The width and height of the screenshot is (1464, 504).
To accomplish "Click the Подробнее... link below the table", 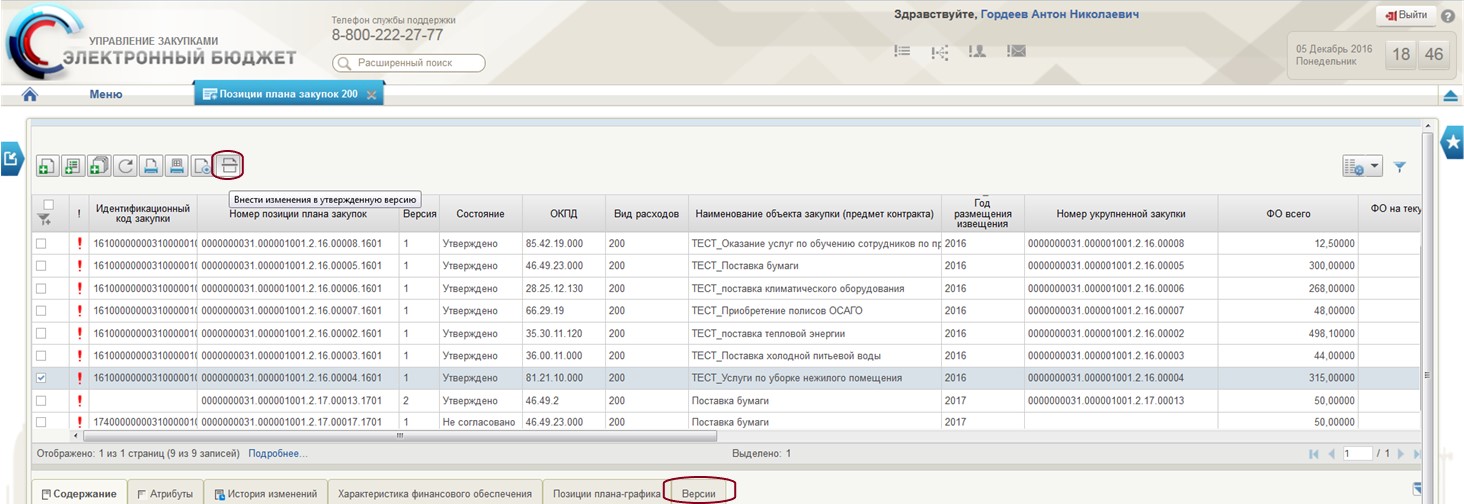I will tap(278, 454).
